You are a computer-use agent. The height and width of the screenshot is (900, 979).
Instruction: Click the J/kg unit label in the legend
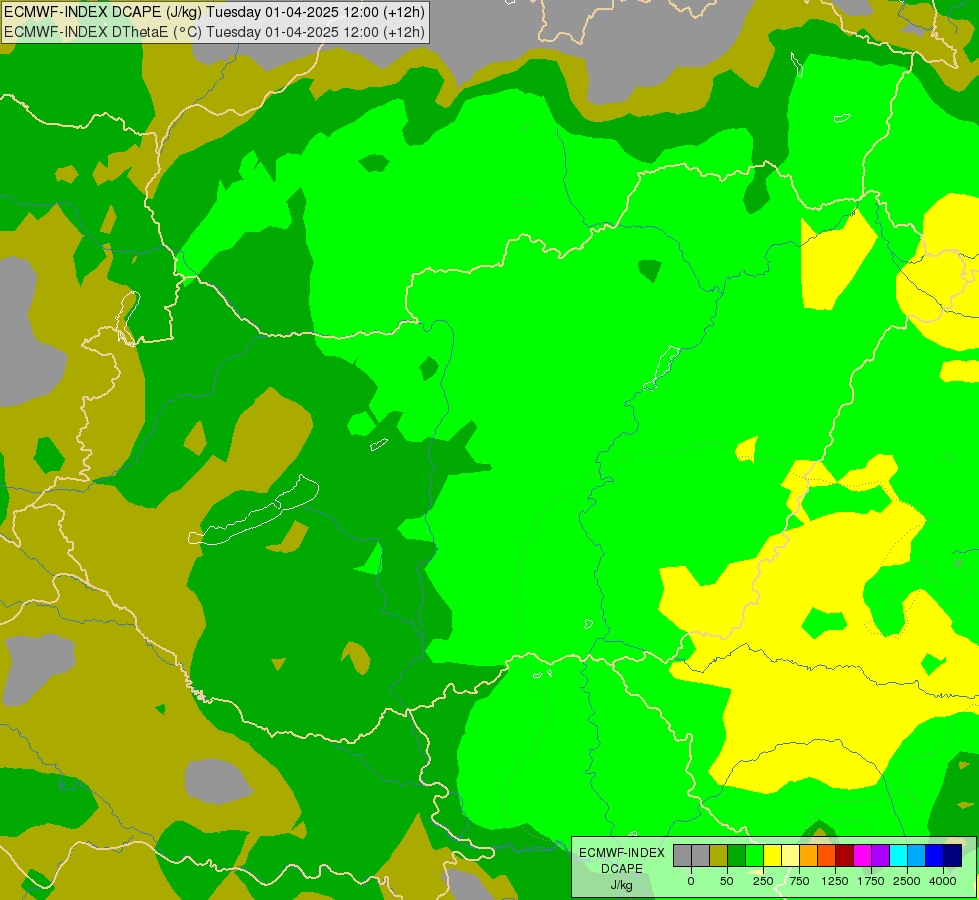pos(622,885)
